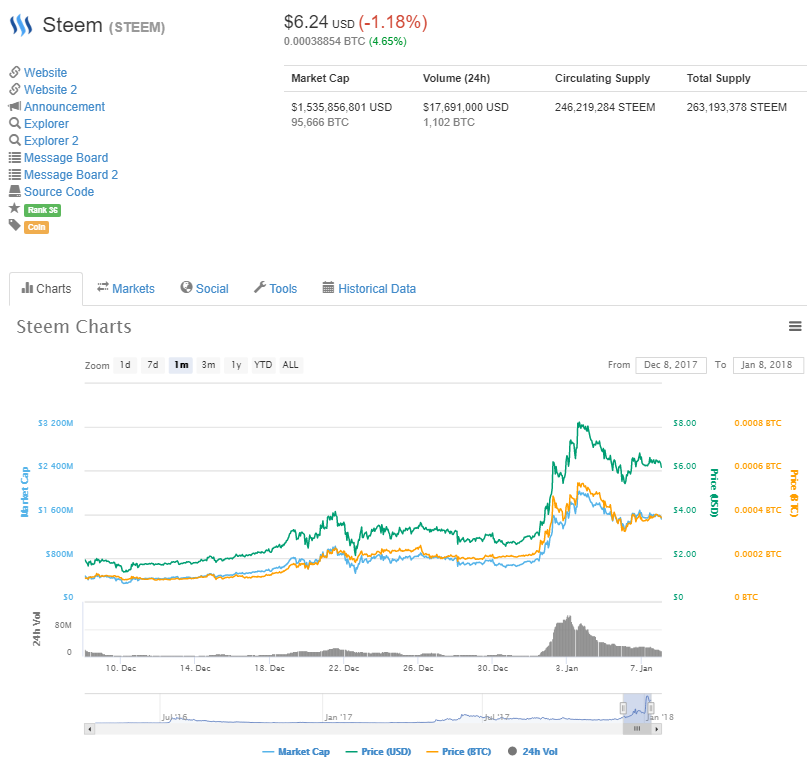The width and height of the screenshot is (807, 761).
Task: Click the To date field
Action: coord(768,365)
